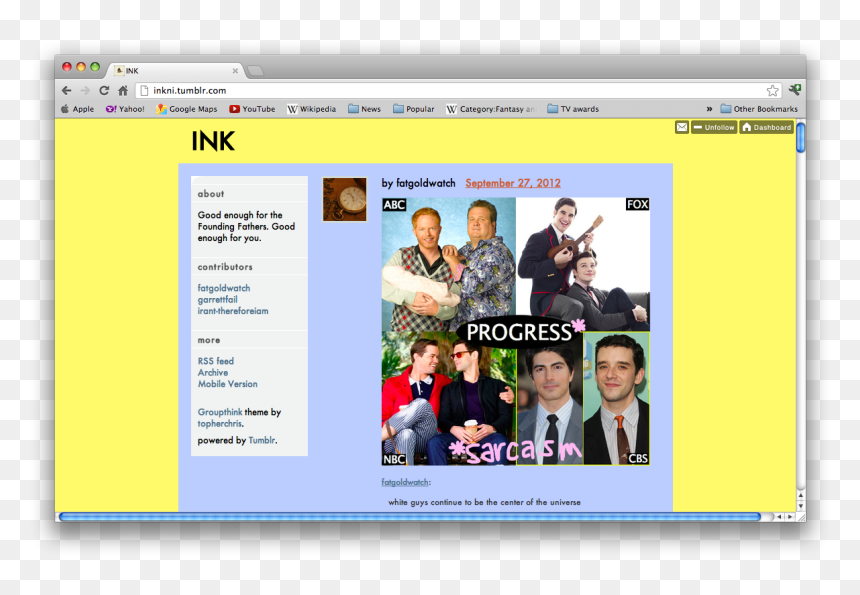The image size is (860, 595).
Task: Open the fatgoldwatch contributor link
Action: (224, 288)
